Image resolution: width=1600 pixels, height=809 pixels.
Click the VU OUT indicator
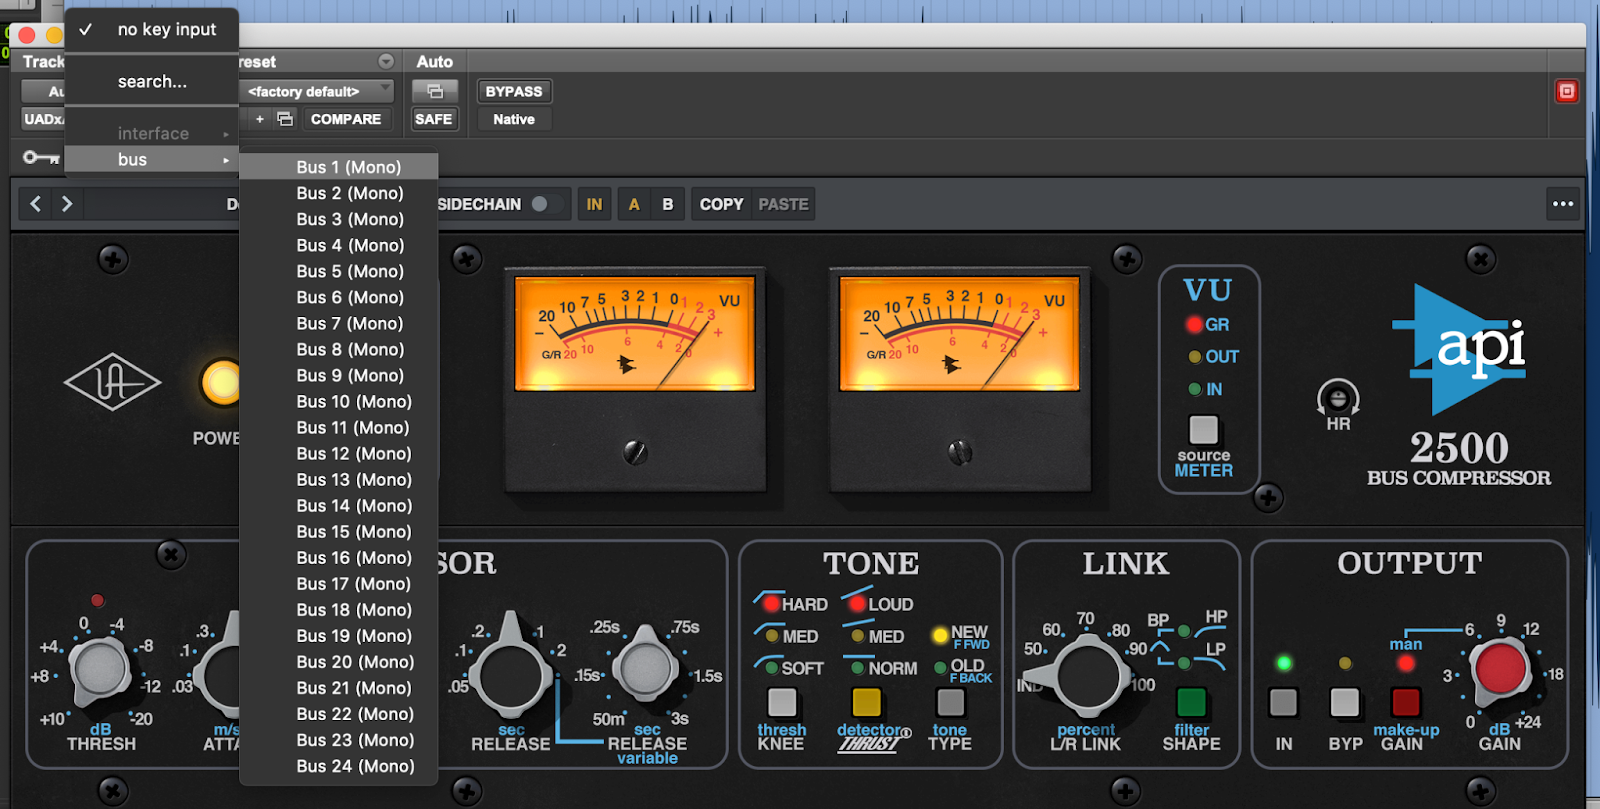(1194, 357)
